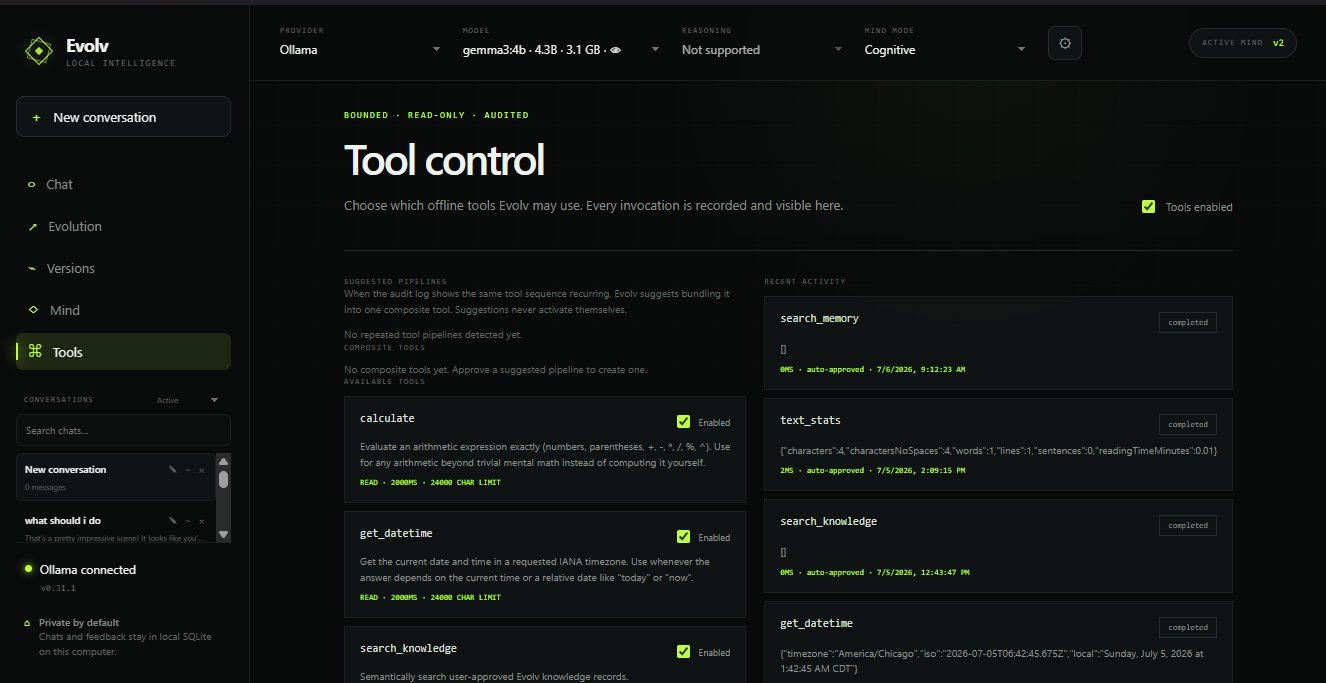
Task: Open the Reasoning dropdown showing Not supported
Action: (762, 50)
